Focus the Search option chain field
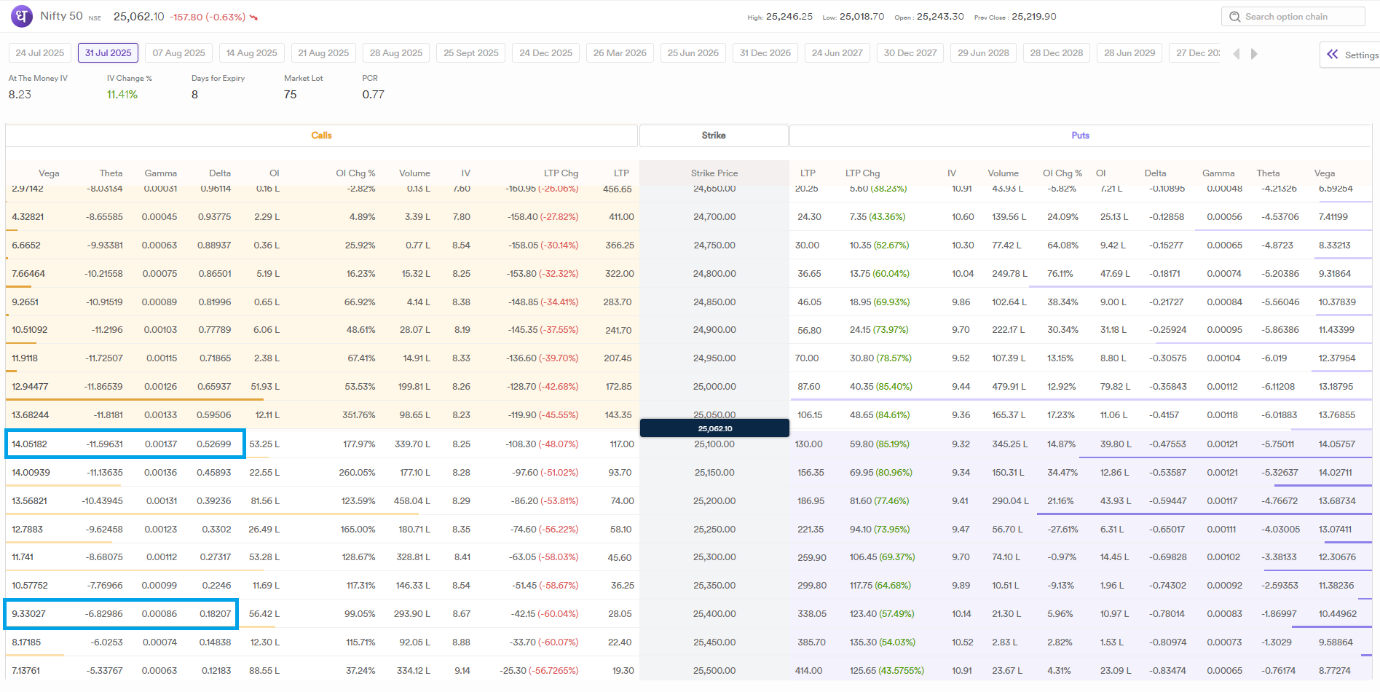 pyautogui.click(x=1293, y=17)
